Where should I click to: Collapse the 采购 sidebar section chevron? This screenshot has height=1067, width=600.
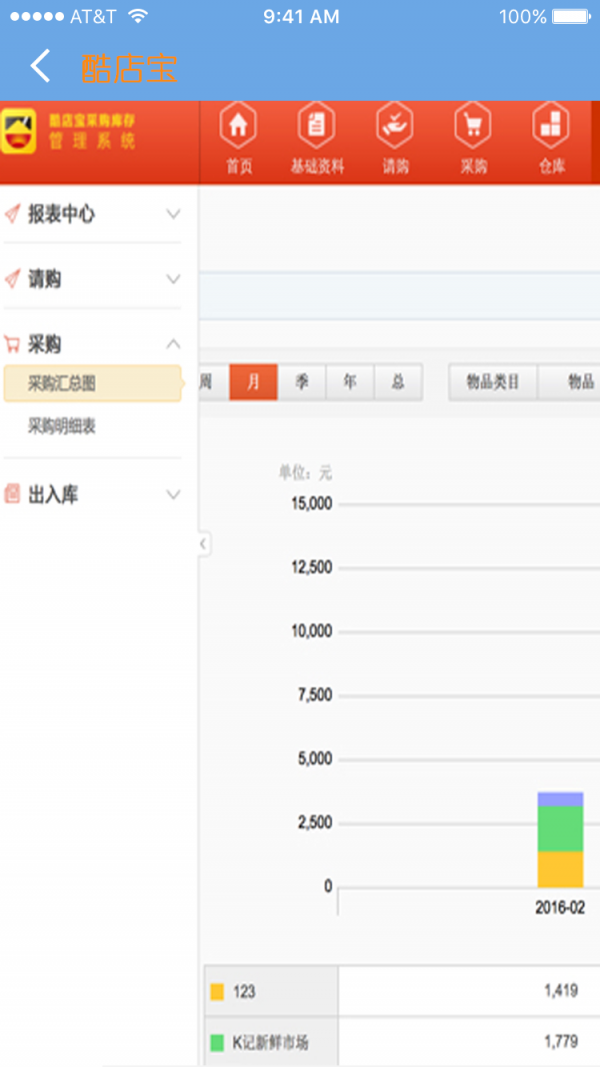[173, 344]
